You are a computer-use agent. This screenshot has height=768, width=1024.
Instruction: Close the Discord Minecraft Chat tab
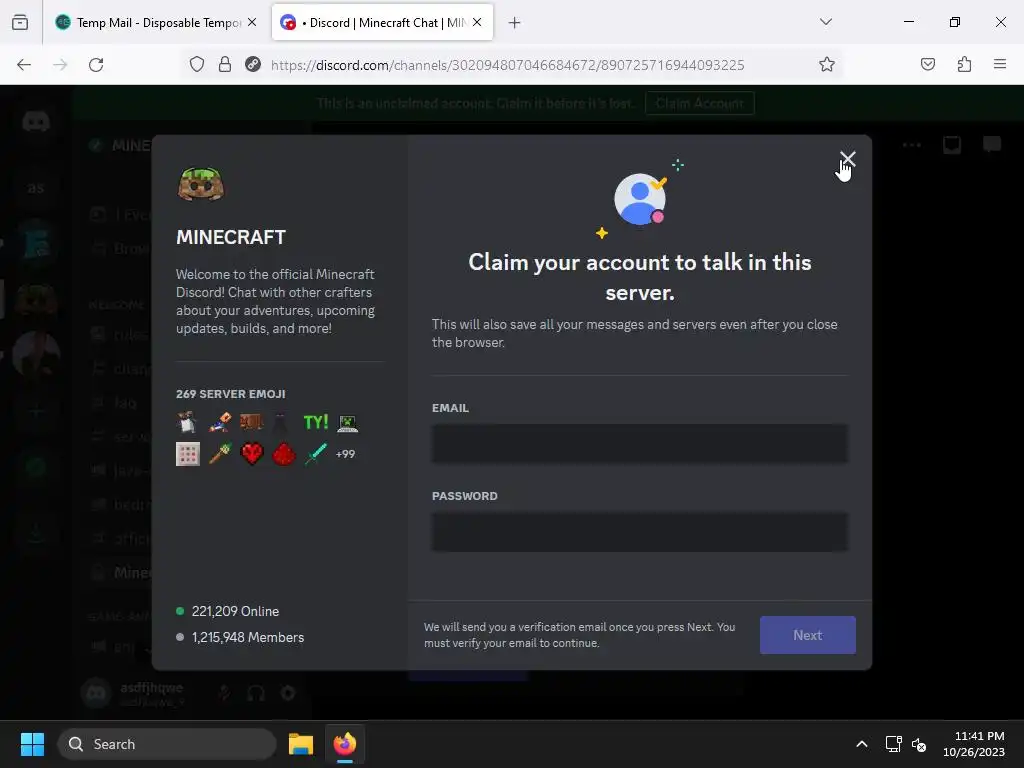coord(477,22)
